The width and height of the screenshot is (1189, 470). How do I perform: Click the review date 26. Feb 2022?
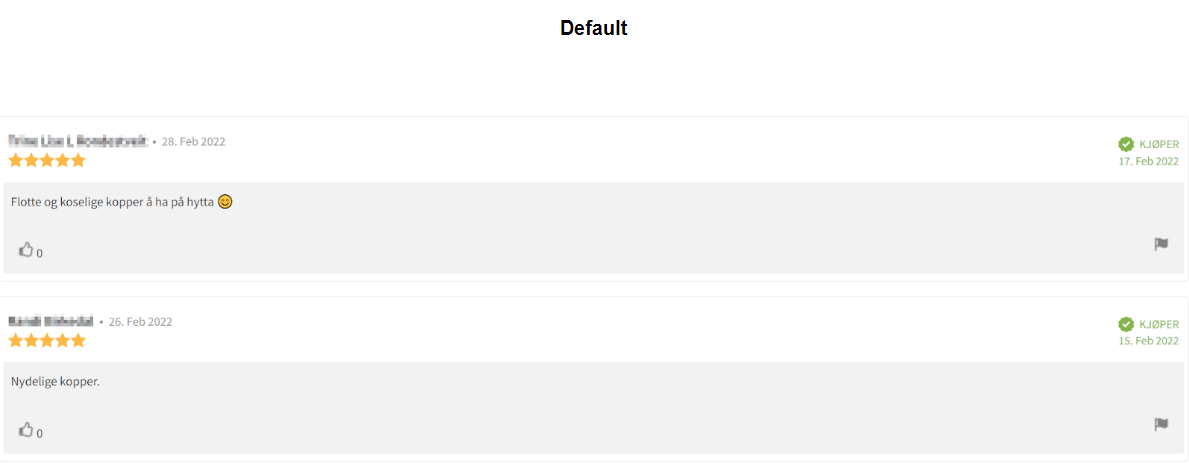[x=141, y=322]
